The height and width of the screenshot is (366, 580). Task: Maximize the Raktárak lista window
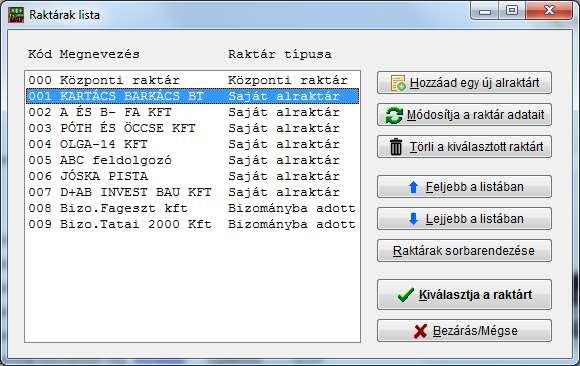pos(512,11)
